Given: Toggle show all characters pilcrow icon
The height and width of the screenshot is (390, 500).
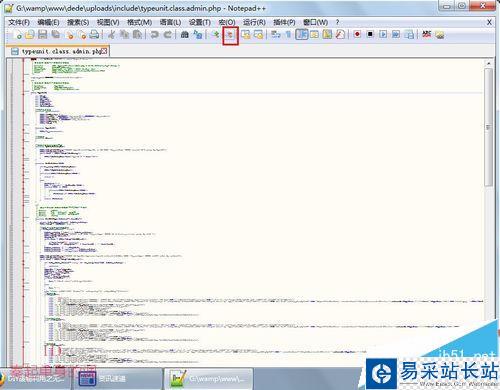Looking at the screenshot, I should [288, 34].
